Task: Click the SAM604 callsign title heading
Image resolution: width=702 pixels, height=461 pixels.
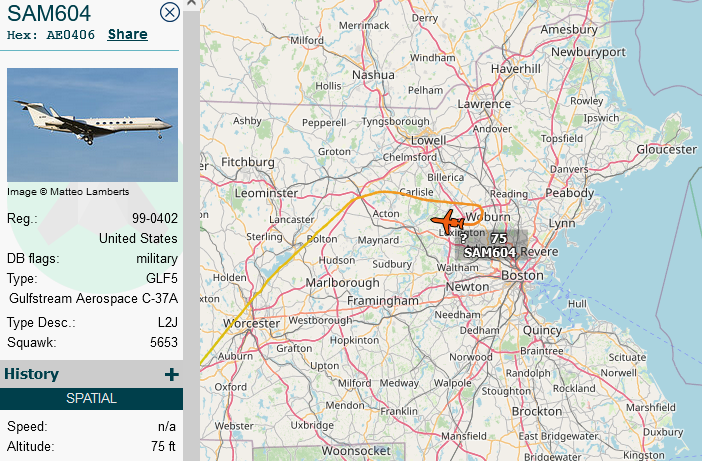Action: pyautogui.click(x=49, y=13)
